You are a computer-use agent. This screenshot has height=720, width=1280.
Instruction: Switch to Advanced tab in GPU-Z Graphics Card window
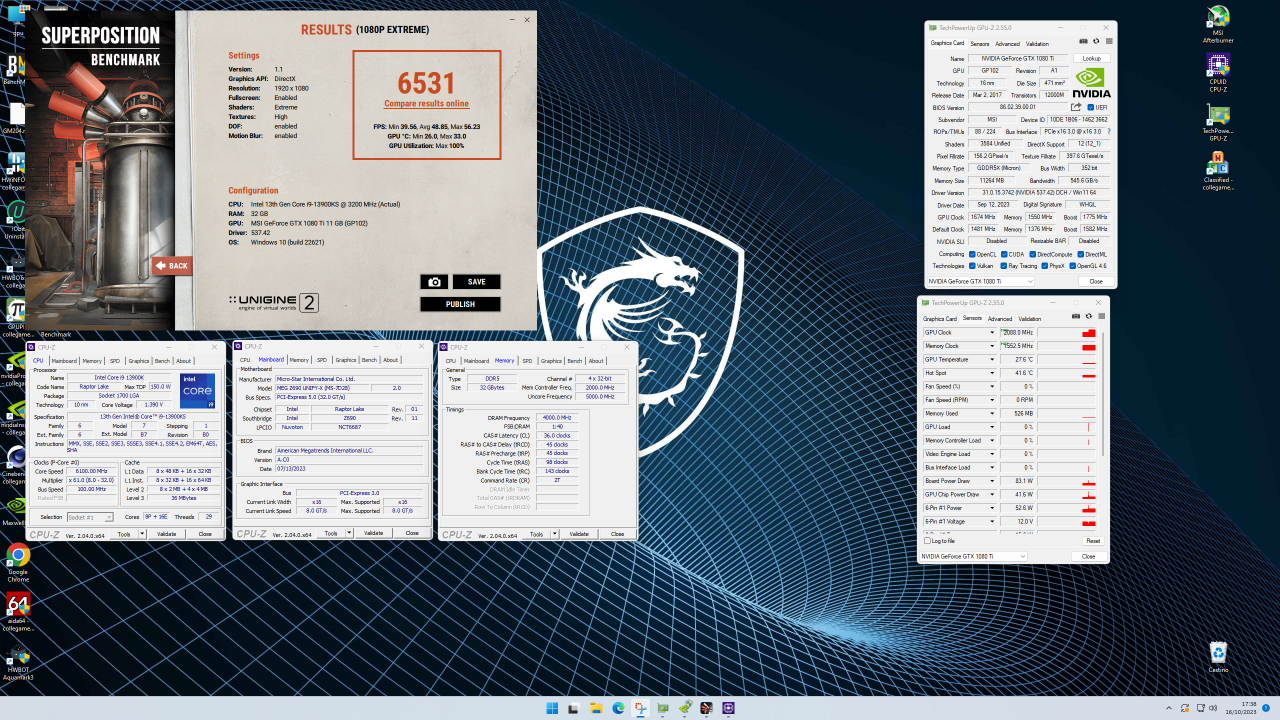1007,43
